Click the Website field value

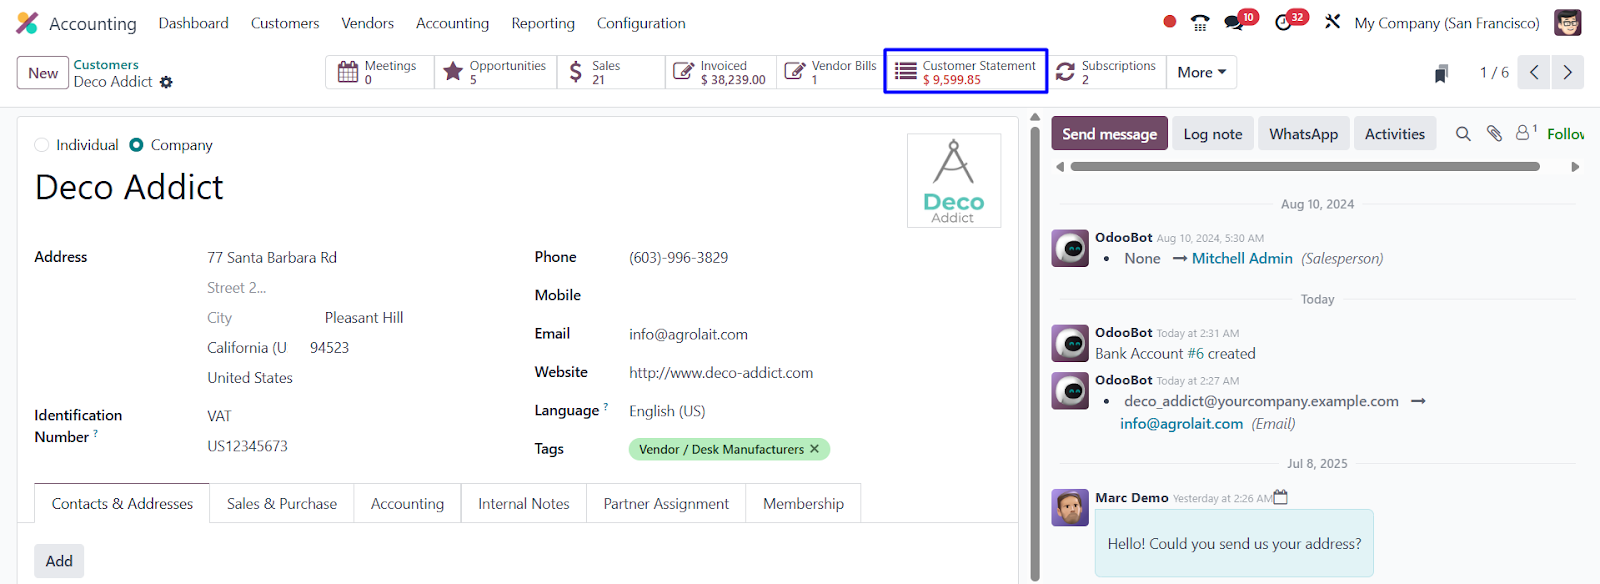(721, 373)
